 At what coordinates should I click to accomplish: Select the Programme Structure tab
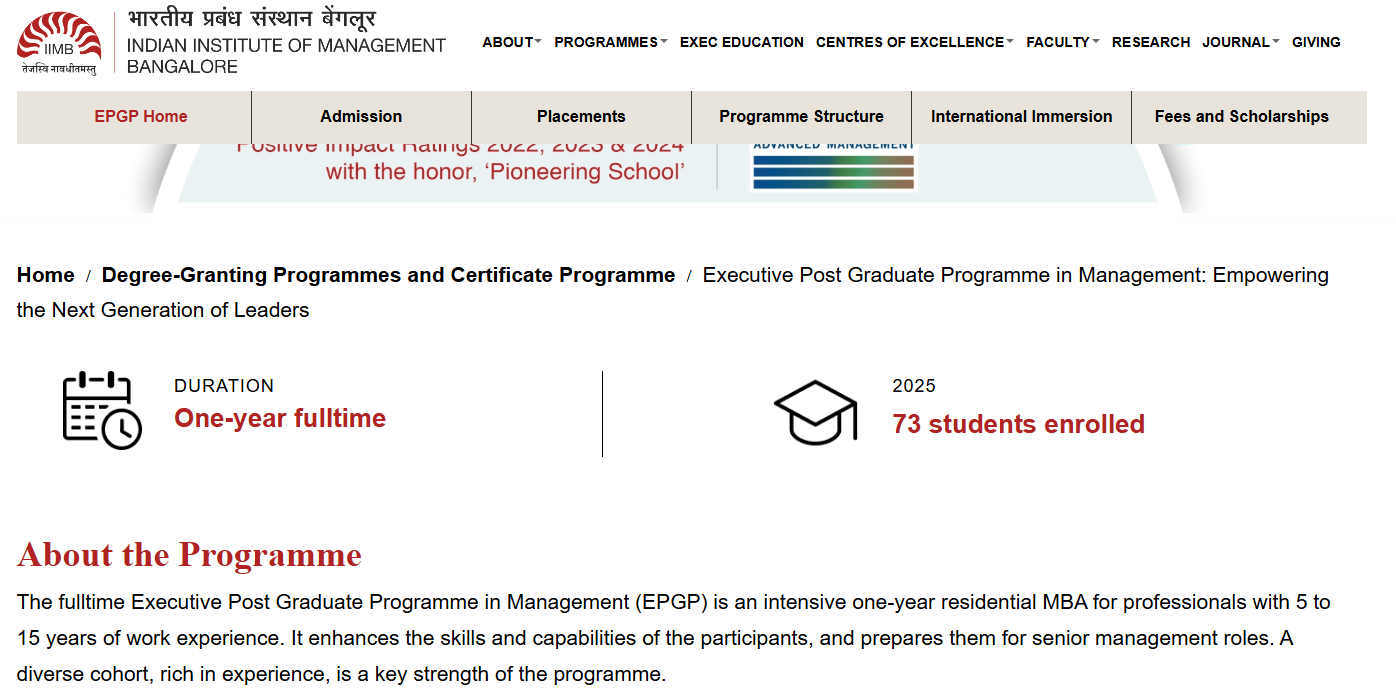(x=801, y=116)
